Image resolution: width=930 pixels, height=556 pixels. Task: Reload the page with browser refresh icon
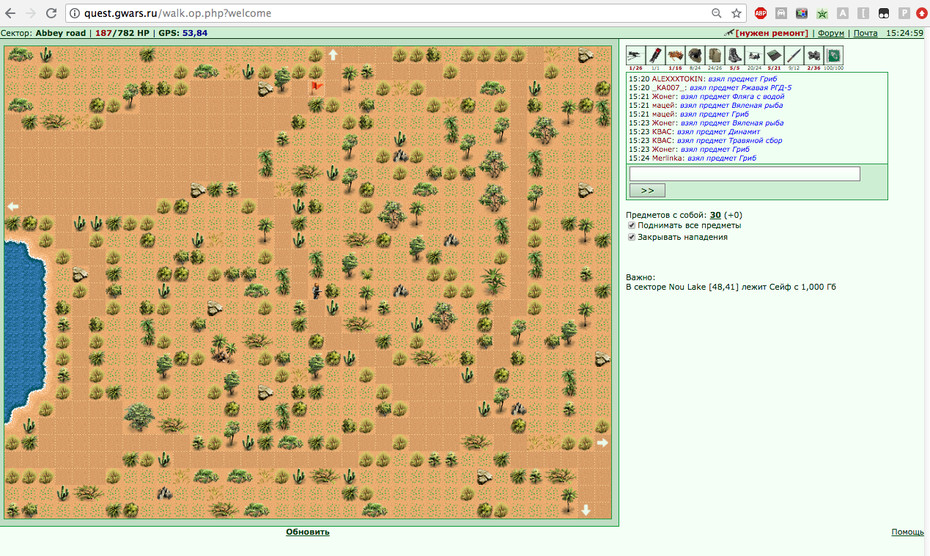click(52, 13)
